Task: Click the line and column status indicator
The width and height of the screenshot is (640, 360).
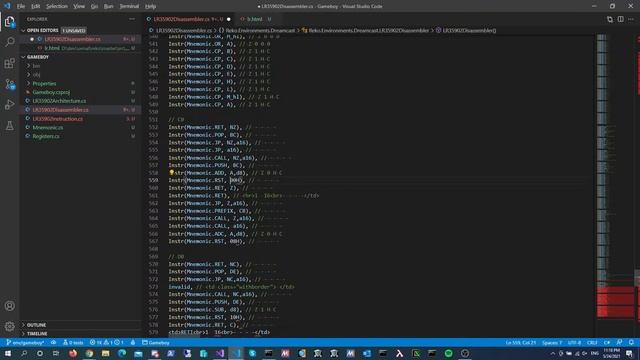Action: 520,342
